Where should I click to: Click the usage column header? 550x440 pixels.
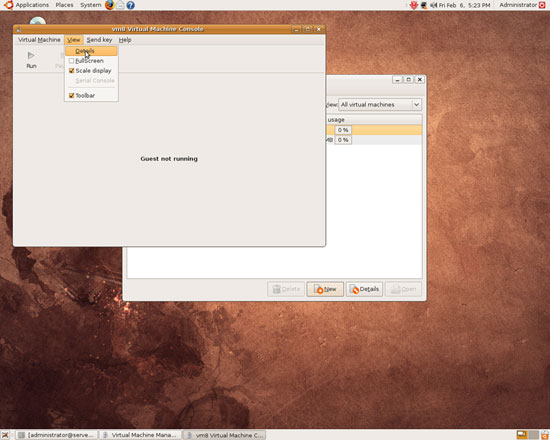(x=374, y=120)
